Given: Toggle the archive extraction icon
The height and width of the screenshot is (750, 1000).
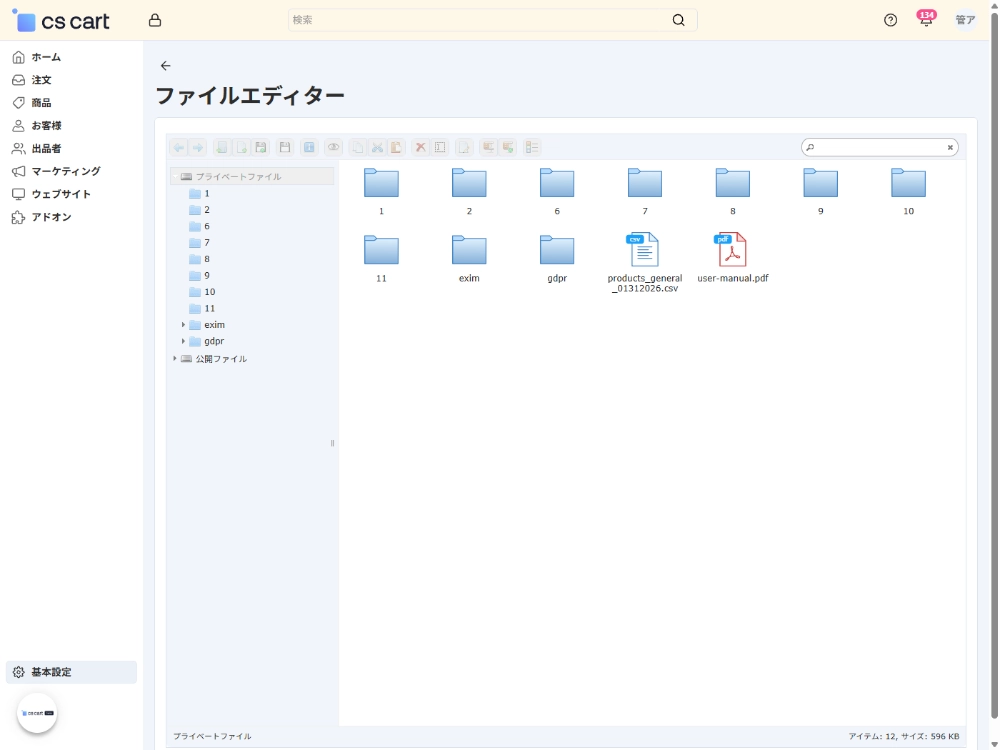Looking at the screenshot, I should (x=486, y=147).
